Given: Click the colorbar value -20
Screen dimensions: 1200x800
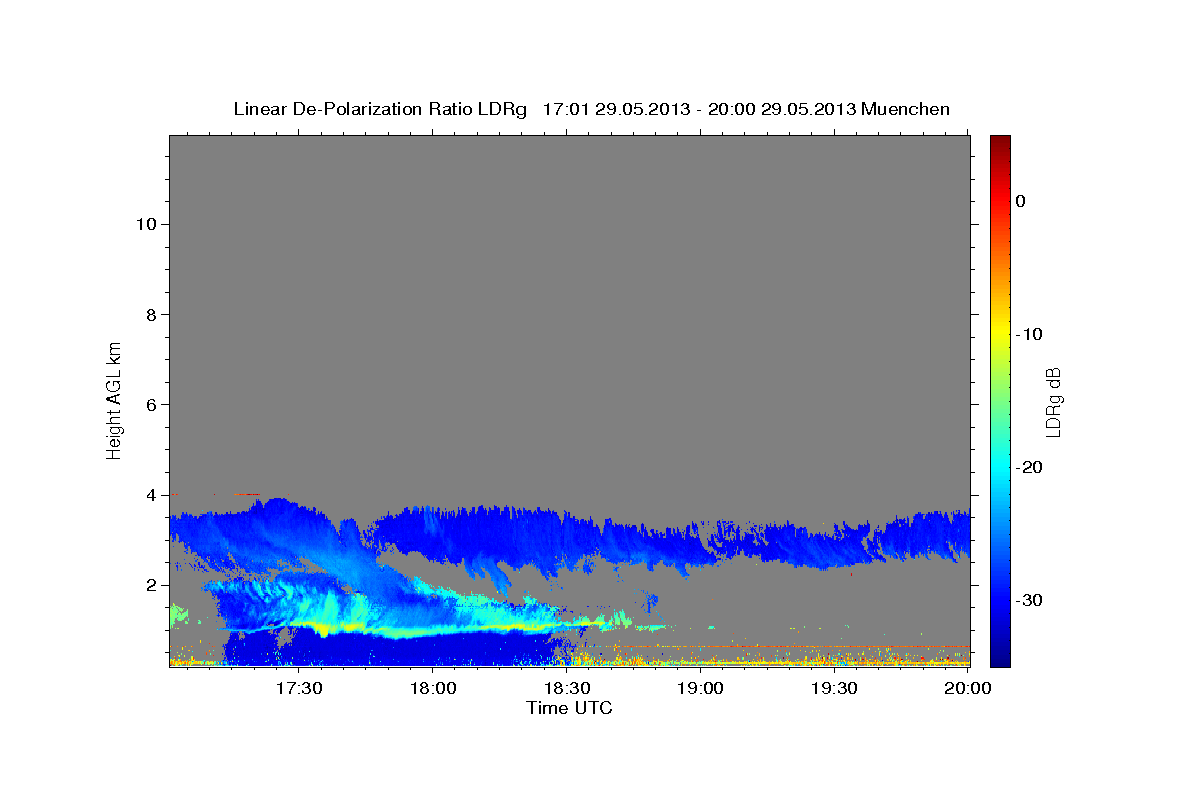Looking at the screenshot, I should [1029, 467].
